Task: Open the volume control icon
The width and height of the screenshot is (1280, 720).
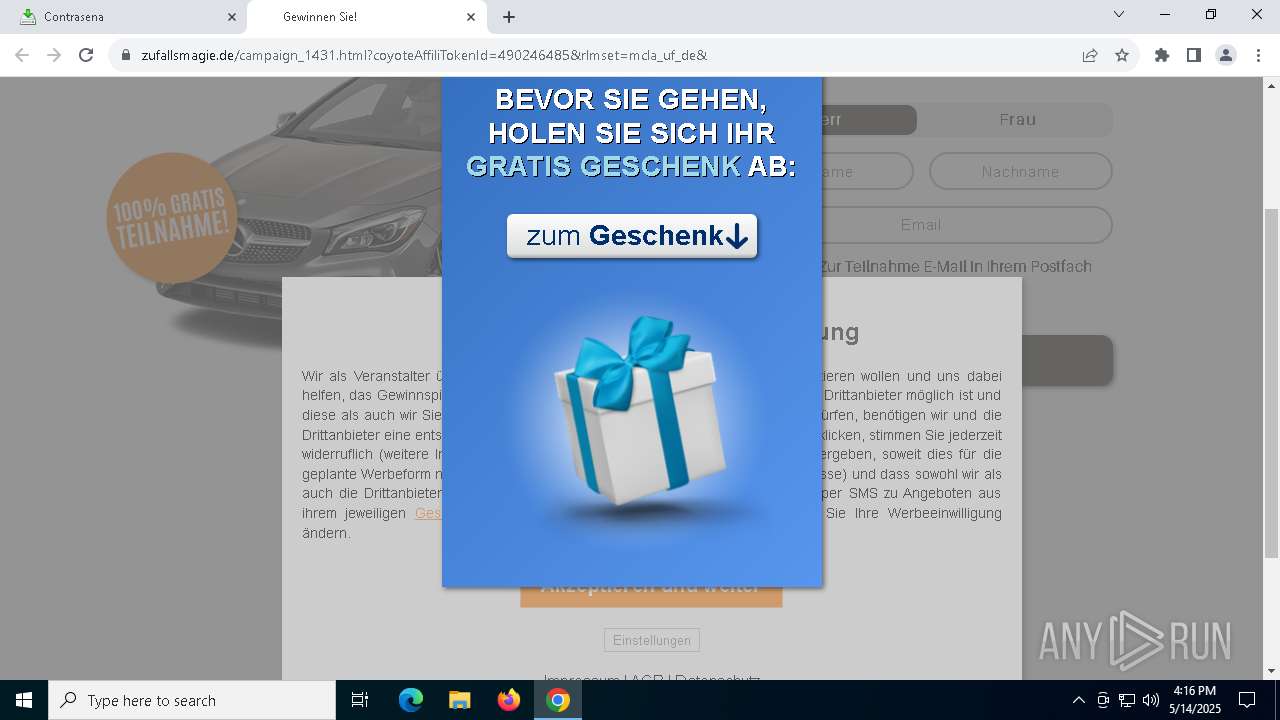Action: (1151, 700)
